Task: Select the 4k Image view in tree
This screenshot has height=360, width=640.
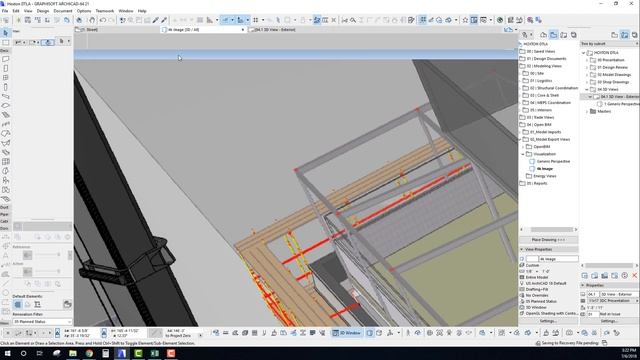Action: click(544, 169)
